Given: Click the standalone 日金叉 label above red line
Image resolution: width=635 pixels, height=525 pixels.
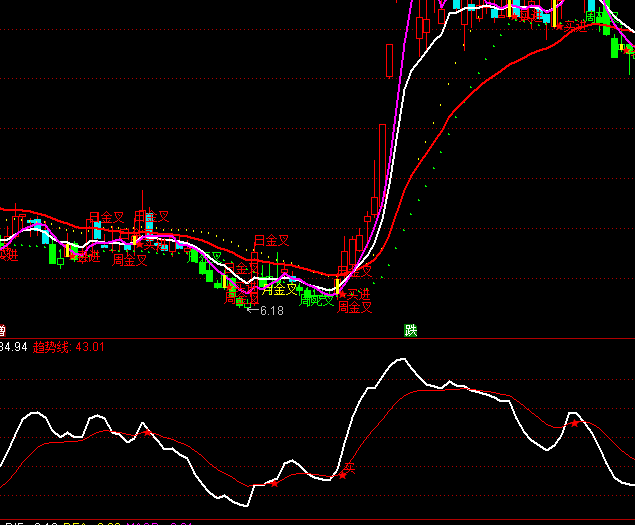Looking at the screenshot, I should pos(271,240).
